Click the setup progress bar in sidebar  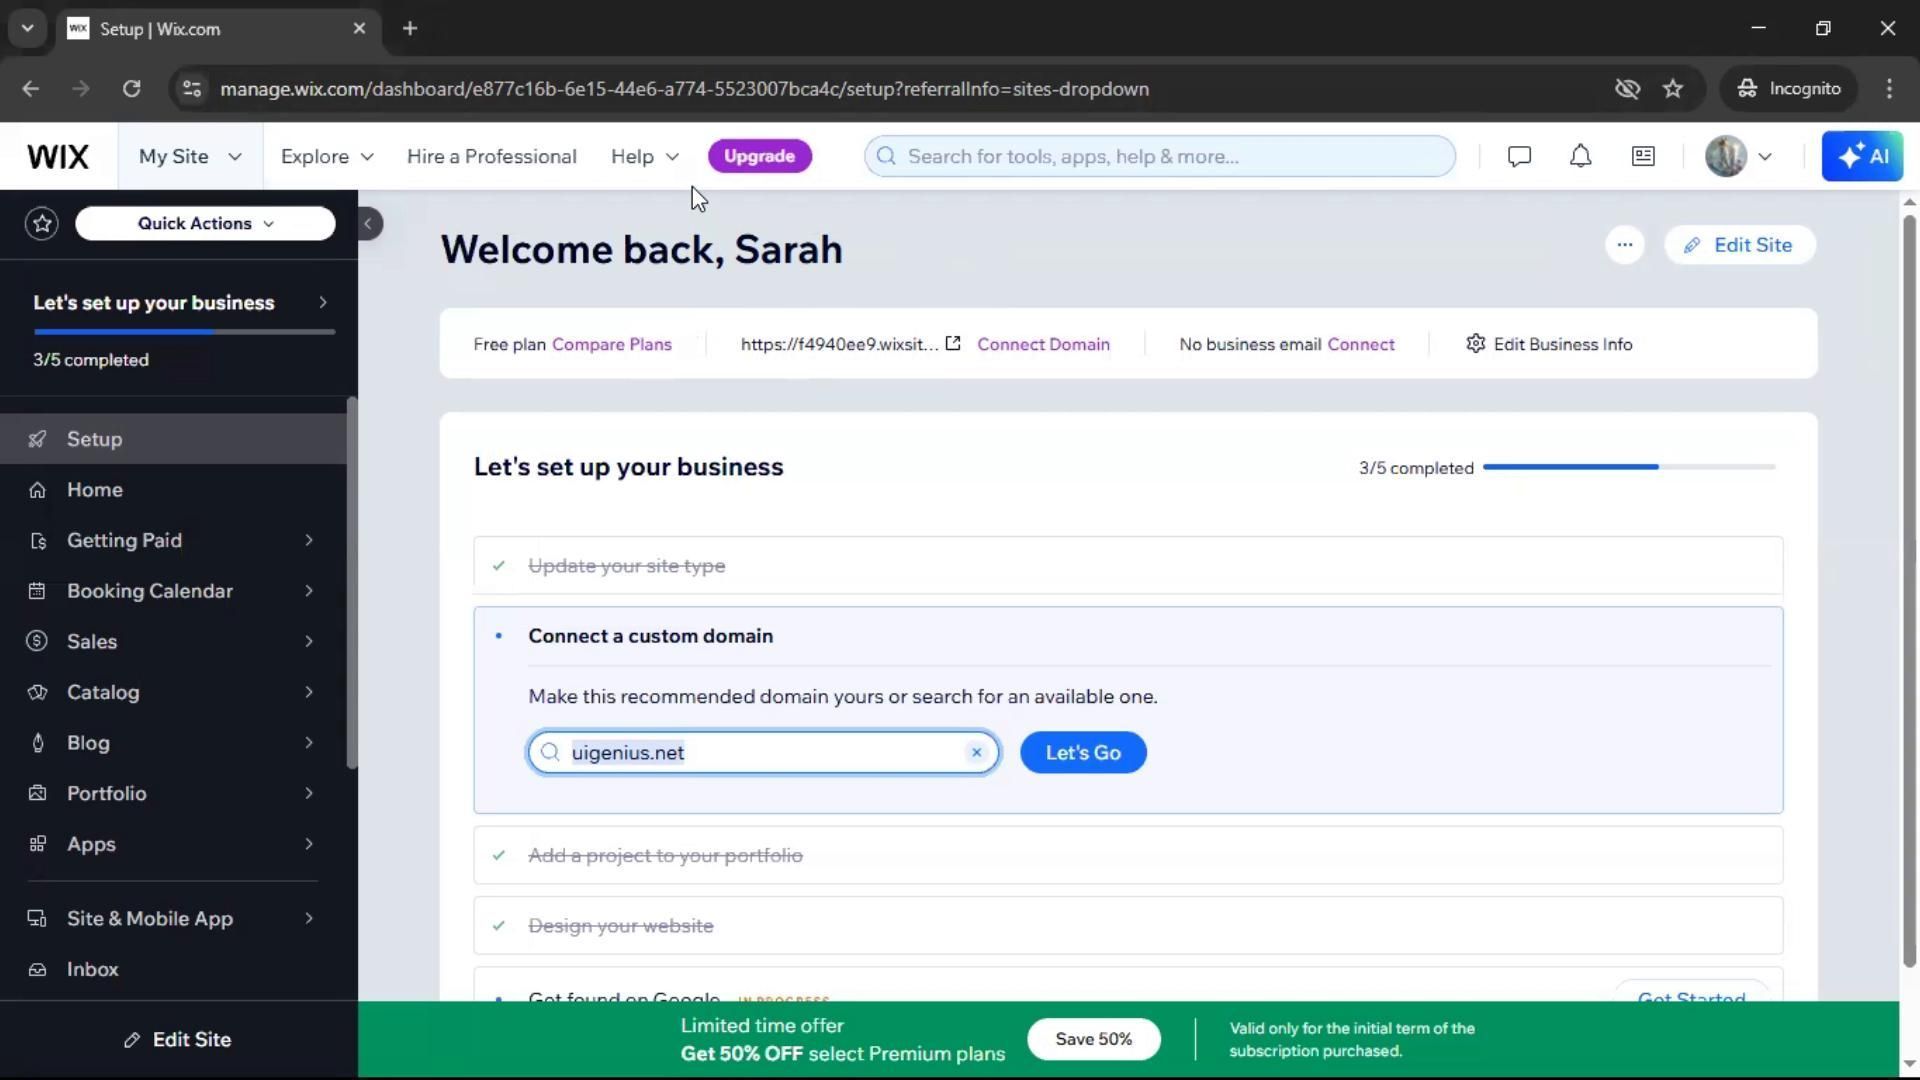click(184, 331)
